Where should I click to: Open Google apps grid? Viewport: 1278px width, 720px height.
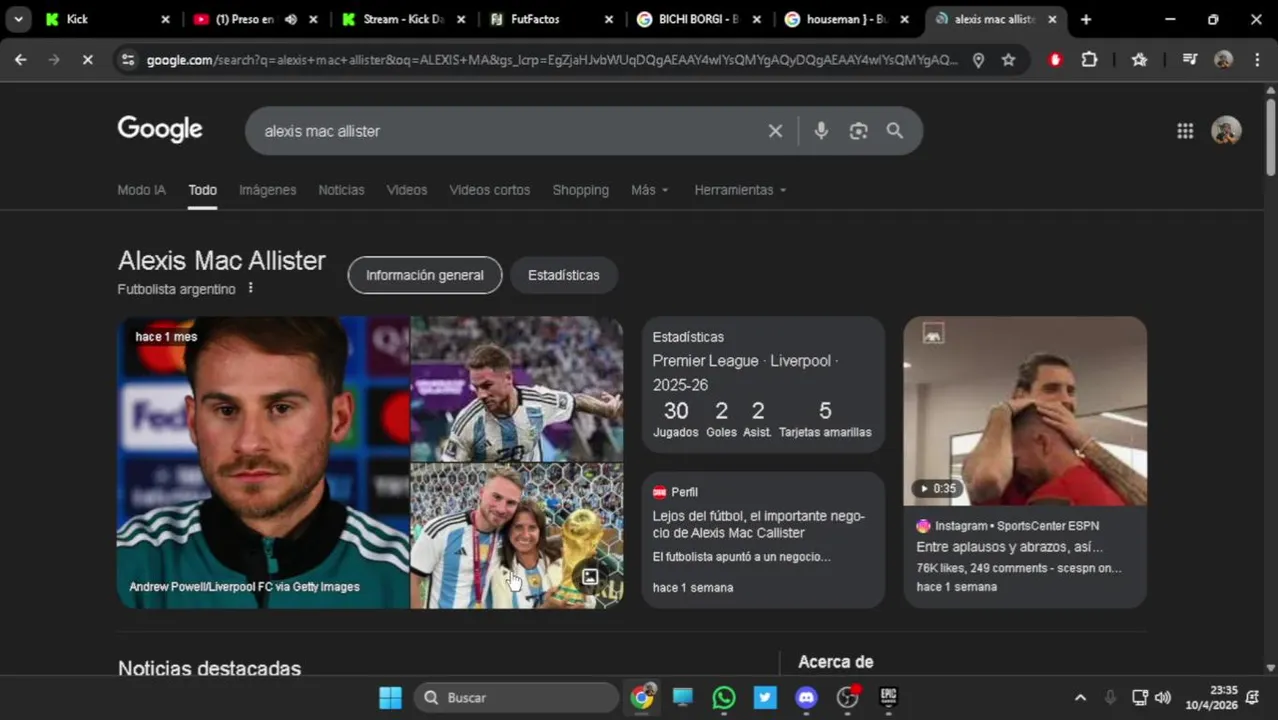1185,131
